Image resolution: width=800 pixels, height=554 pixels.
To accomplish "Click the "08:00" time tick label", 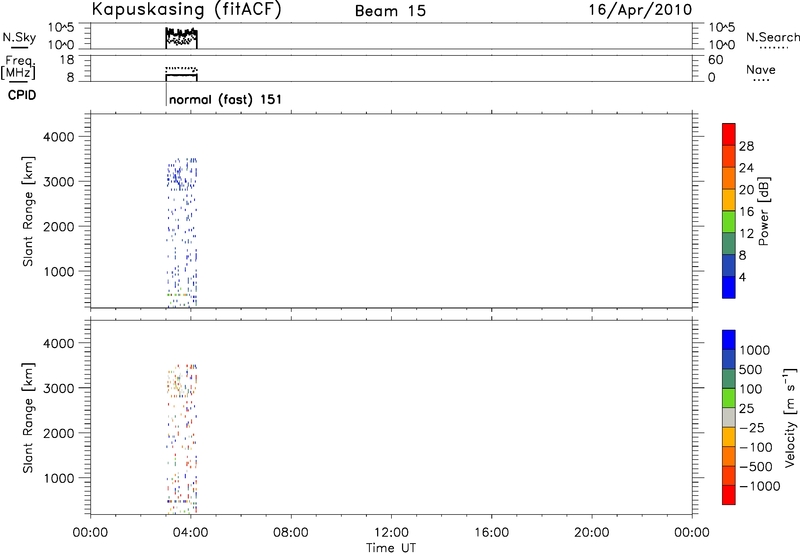I will 291,533.
